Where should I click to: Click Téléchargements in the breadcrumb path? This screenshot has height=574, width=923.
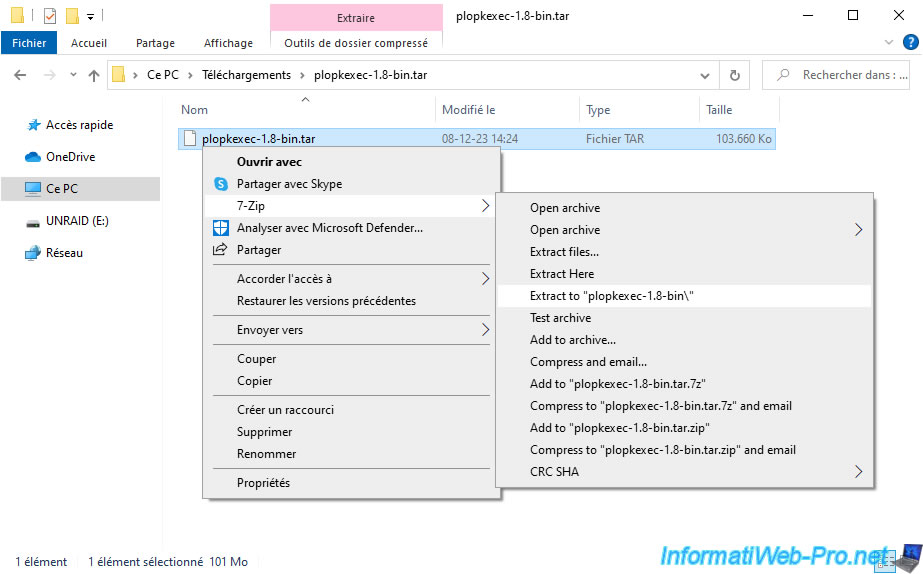click(246, 75)
